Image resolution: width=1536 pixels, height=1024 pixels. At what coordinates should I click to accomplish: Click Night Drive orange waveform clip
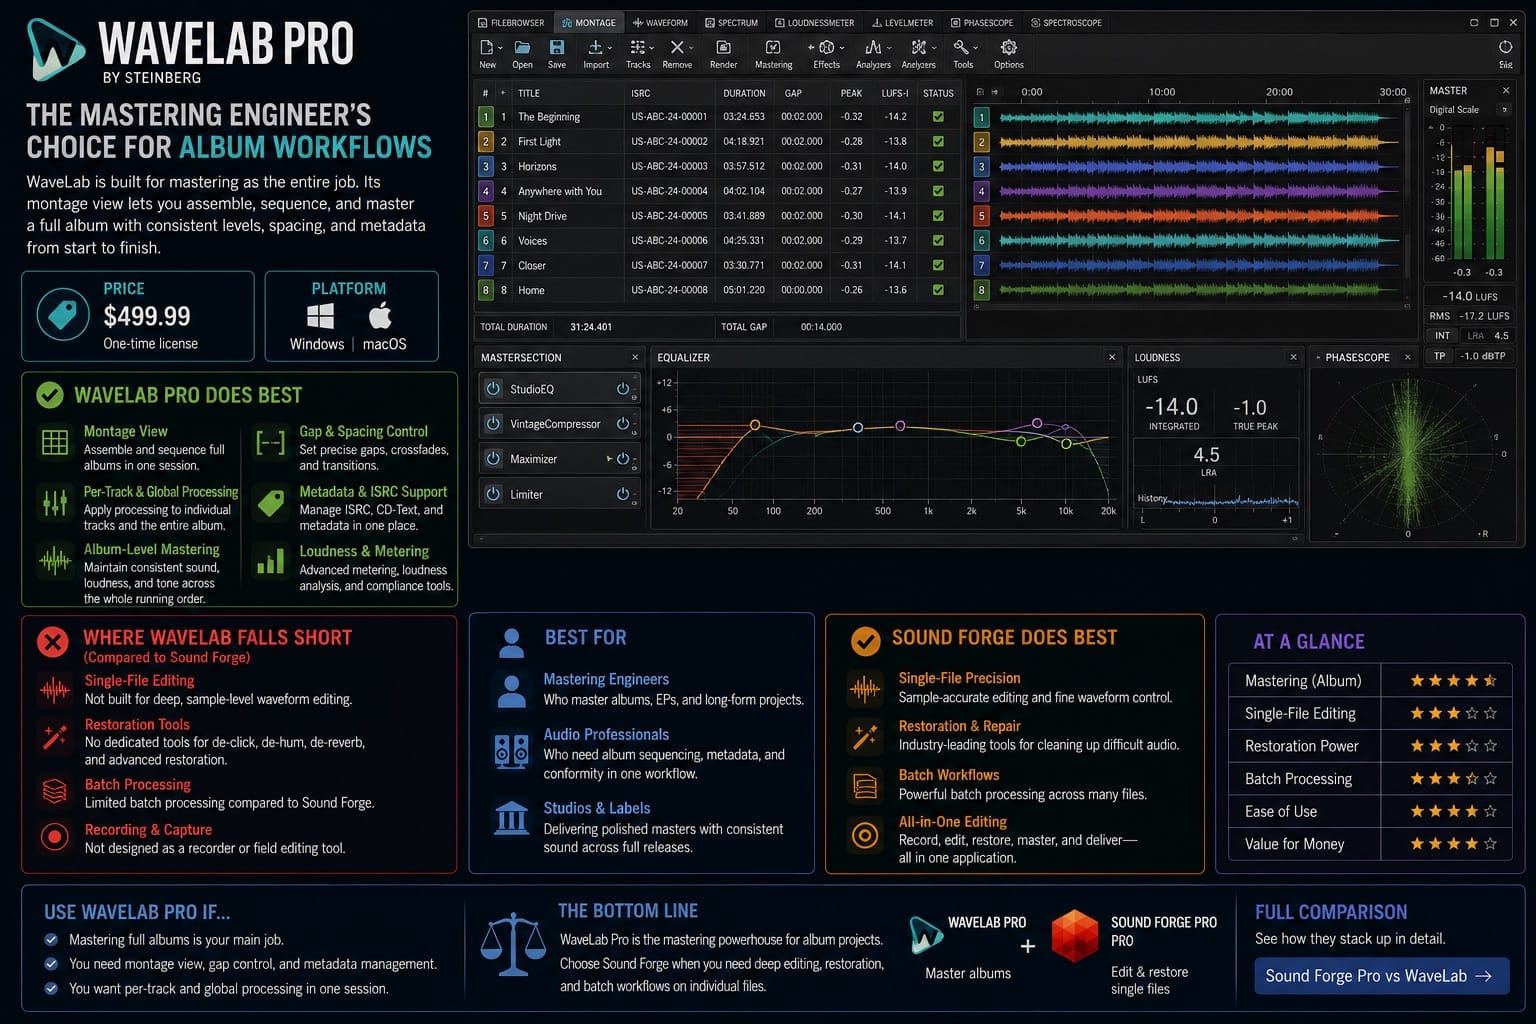1197,215
